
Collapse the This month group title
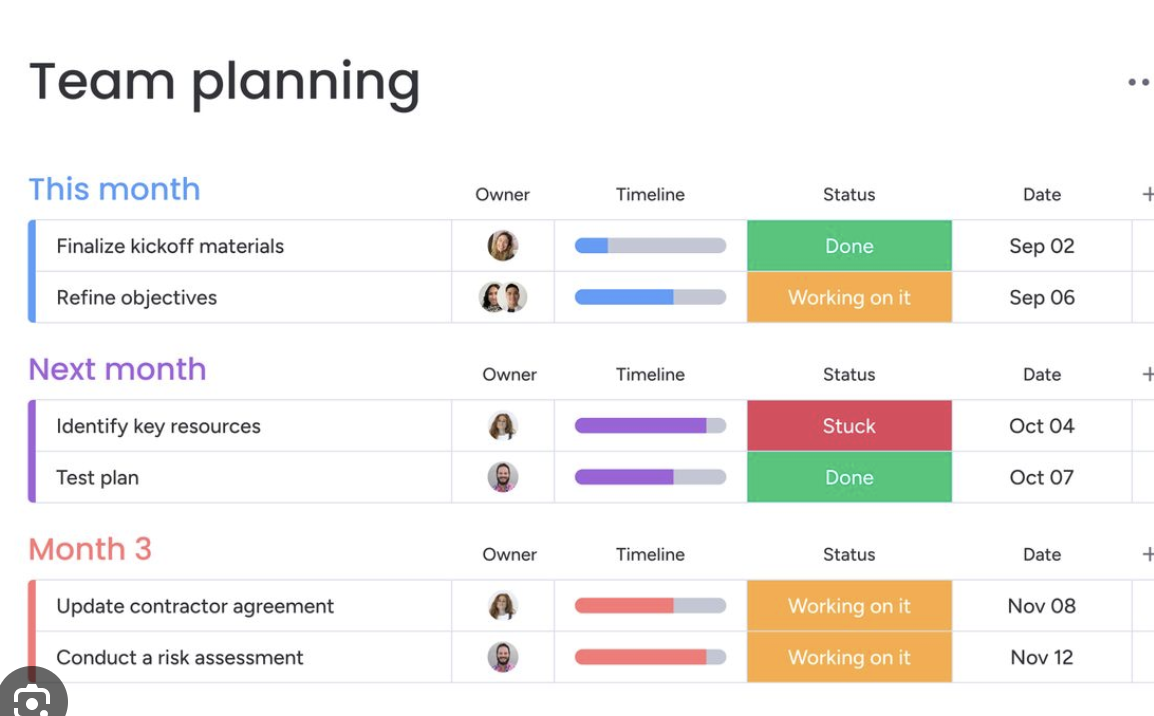click(x=114, y=189)
